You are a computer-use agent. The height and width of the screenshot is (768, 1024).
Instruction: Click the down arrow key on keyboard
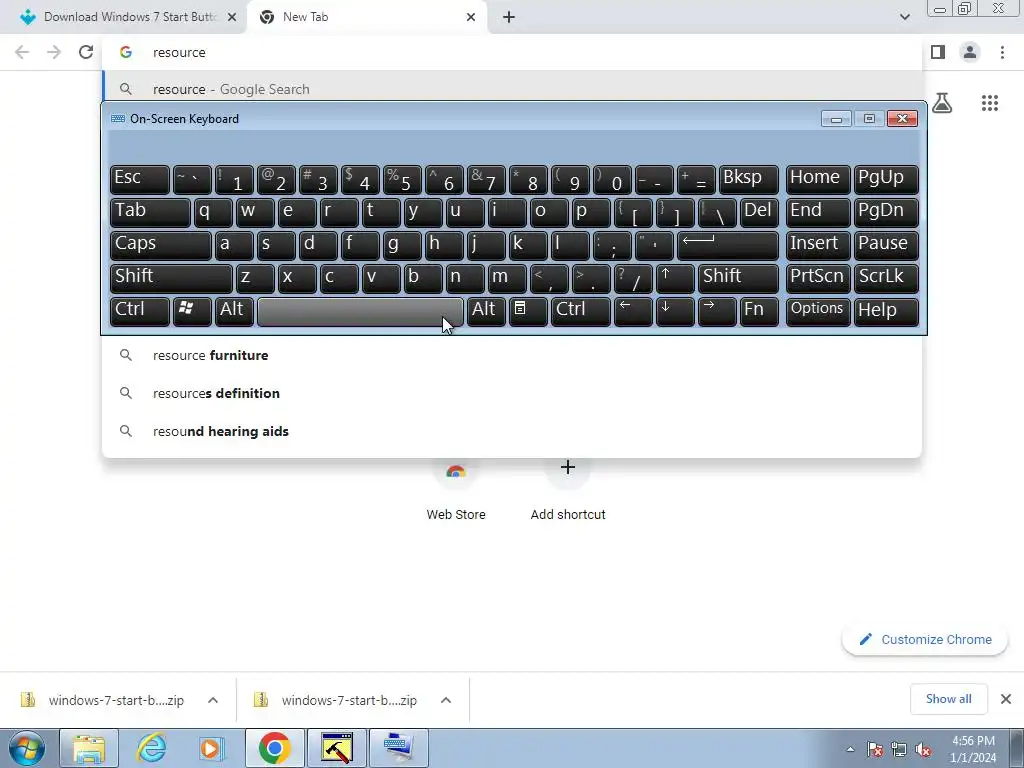pyautogui.click(x=675, y=311)
